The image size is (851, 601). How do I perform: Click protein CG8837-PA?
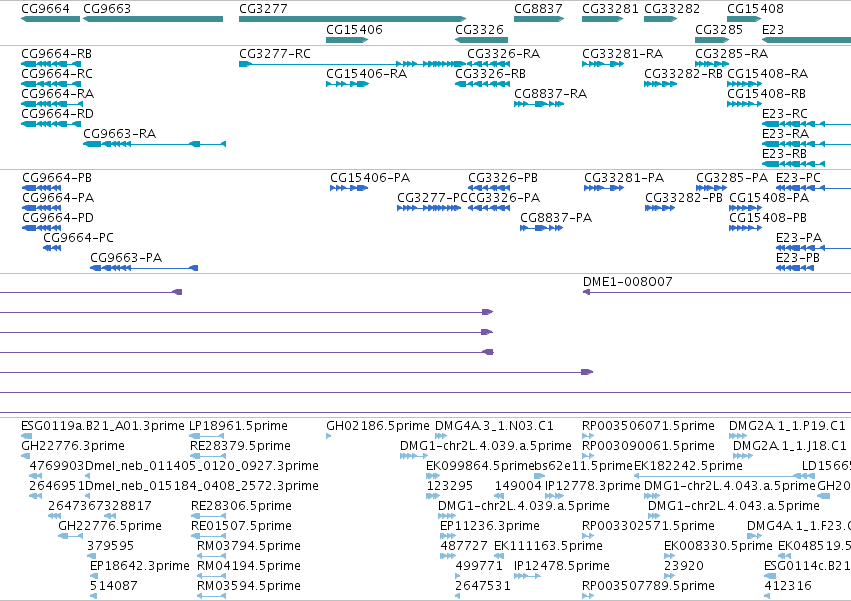[x=556, y=218]
